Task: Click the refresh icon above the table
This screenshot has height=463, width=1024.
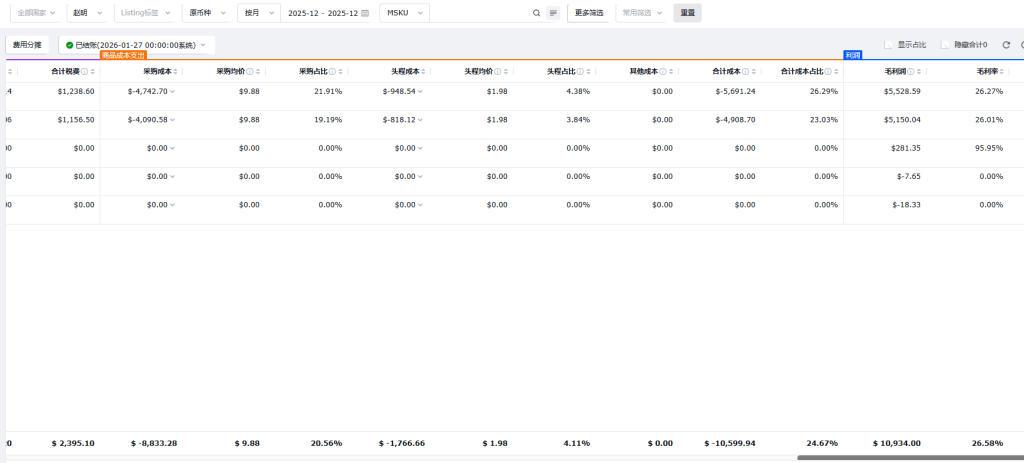Action: tap(1006, 45)
